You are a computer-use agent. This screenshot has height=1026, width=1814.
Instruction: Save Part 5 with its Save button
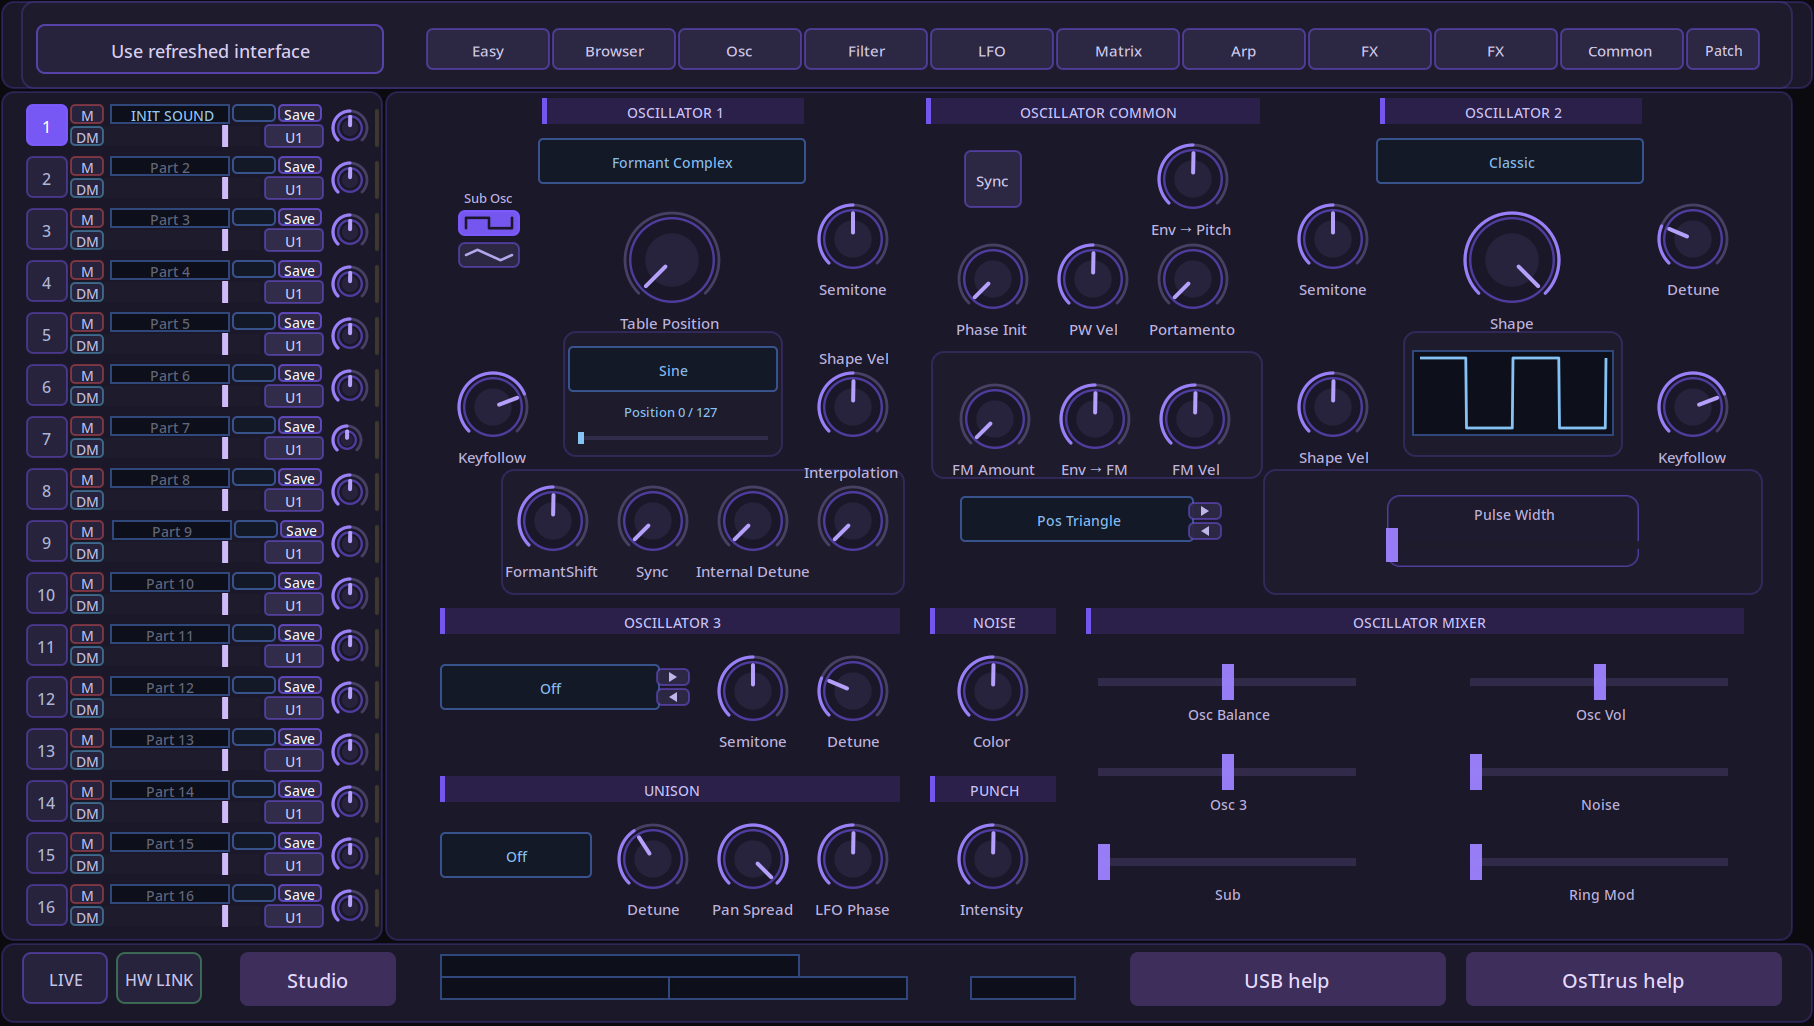click(x=299, y=323)
